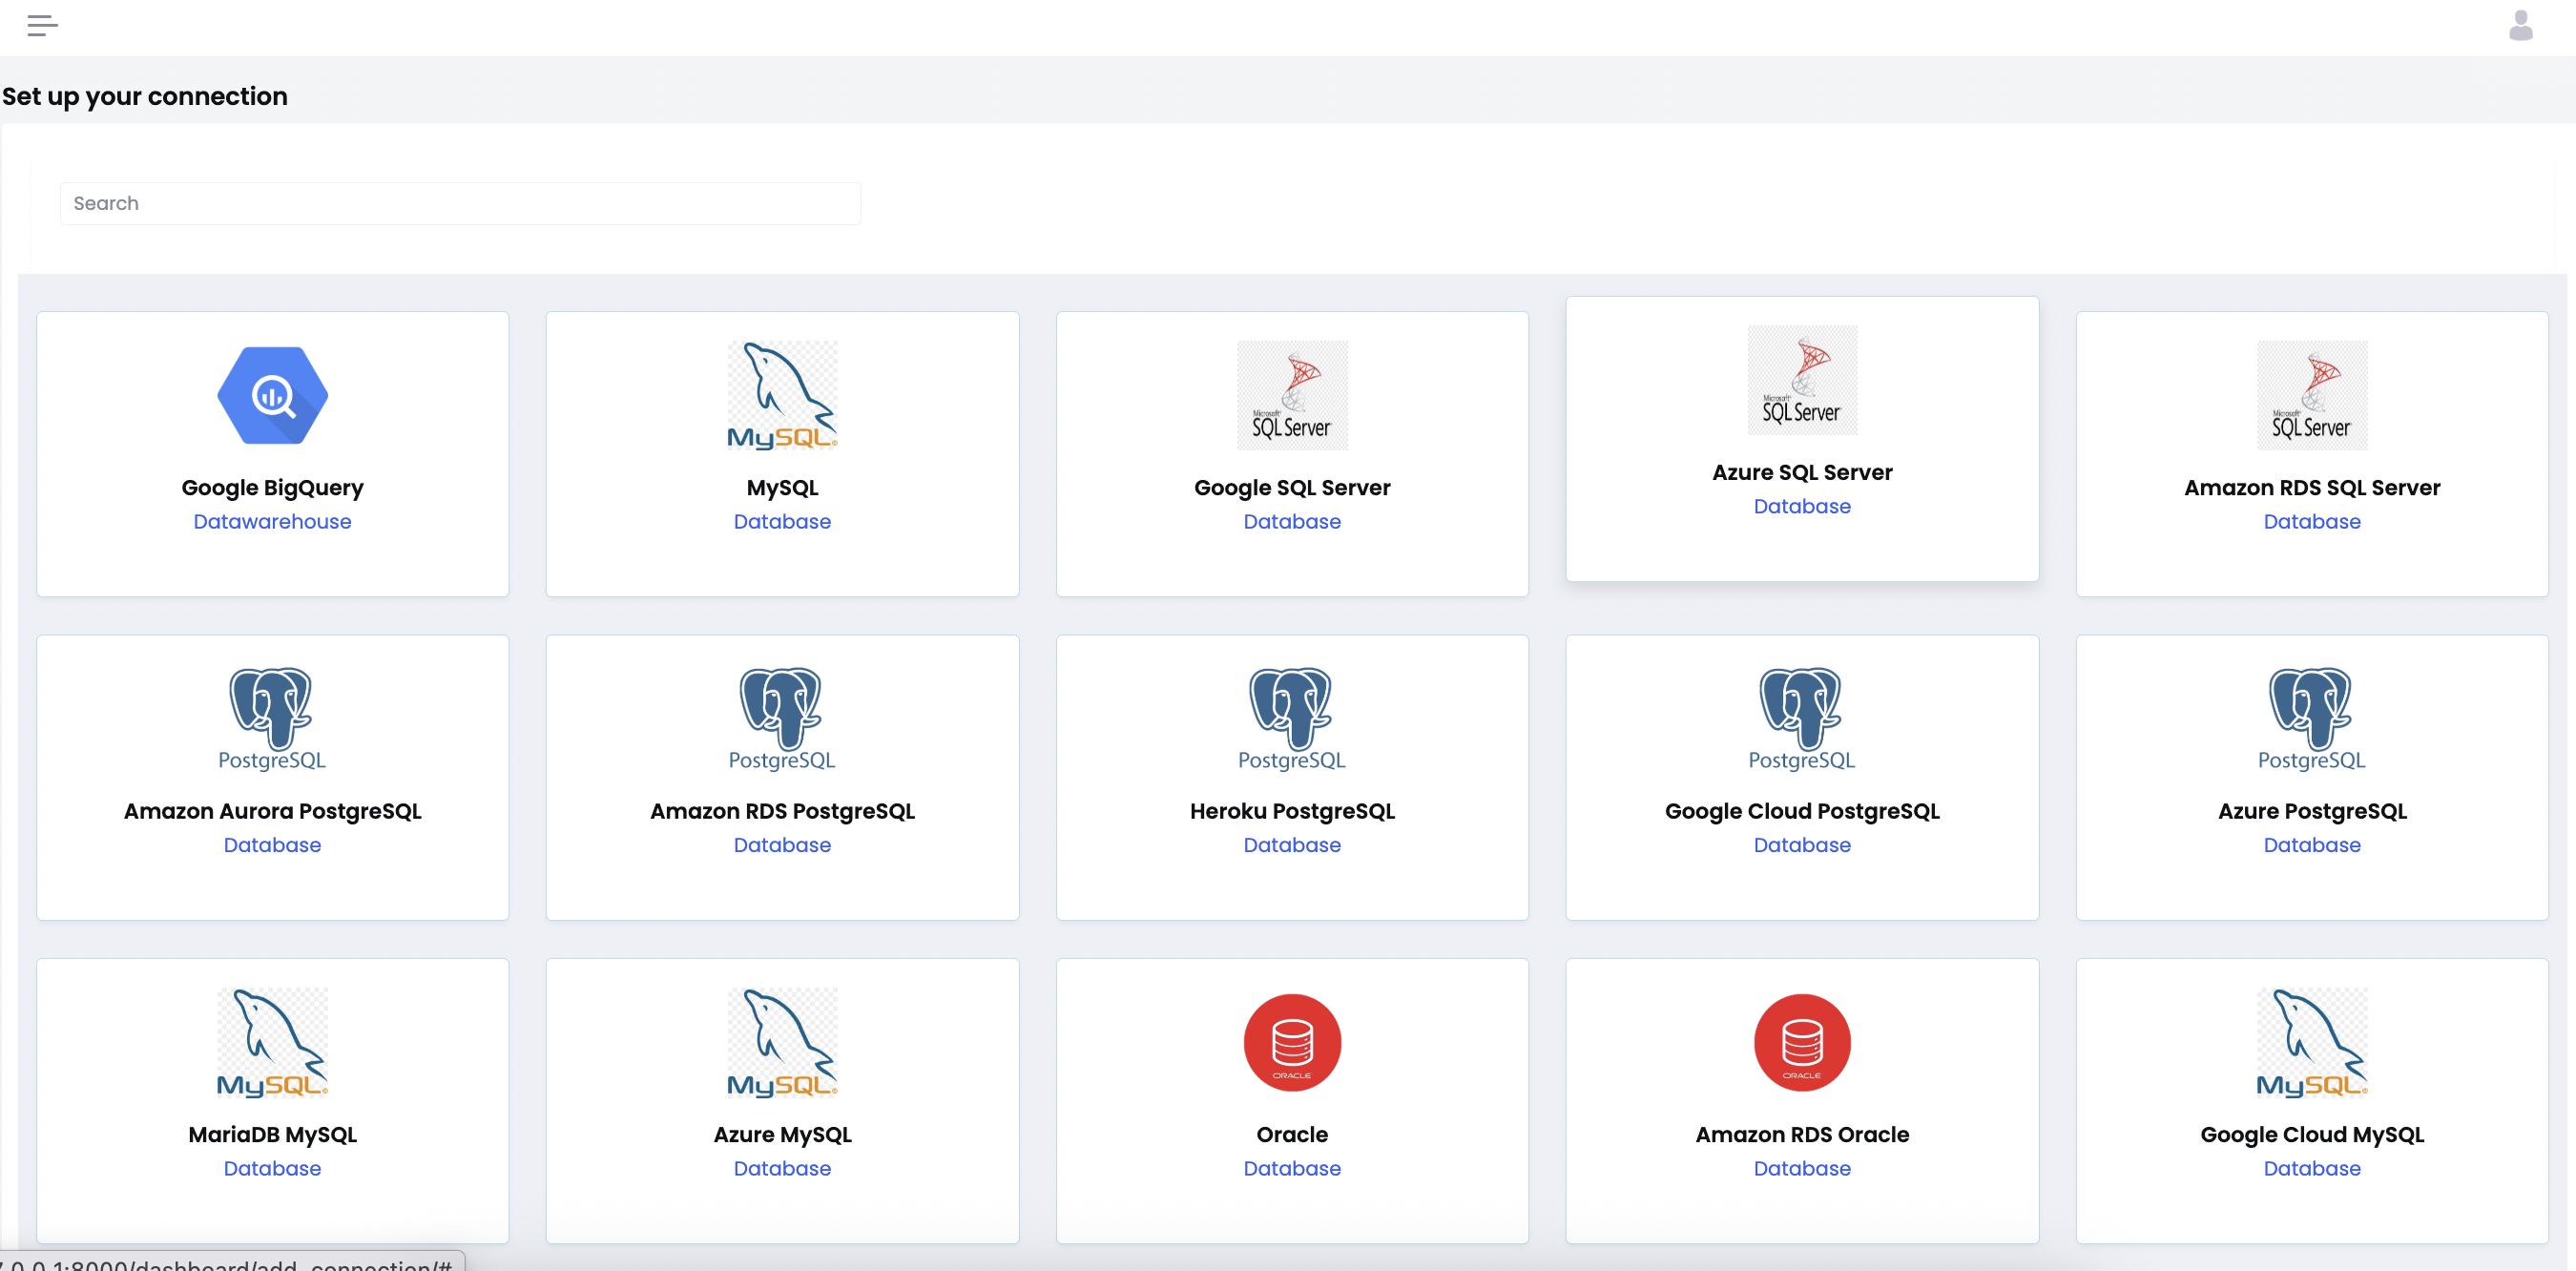Click the elephant logo on Google Cloud PostgreSQL card

tap(1802, 719)
